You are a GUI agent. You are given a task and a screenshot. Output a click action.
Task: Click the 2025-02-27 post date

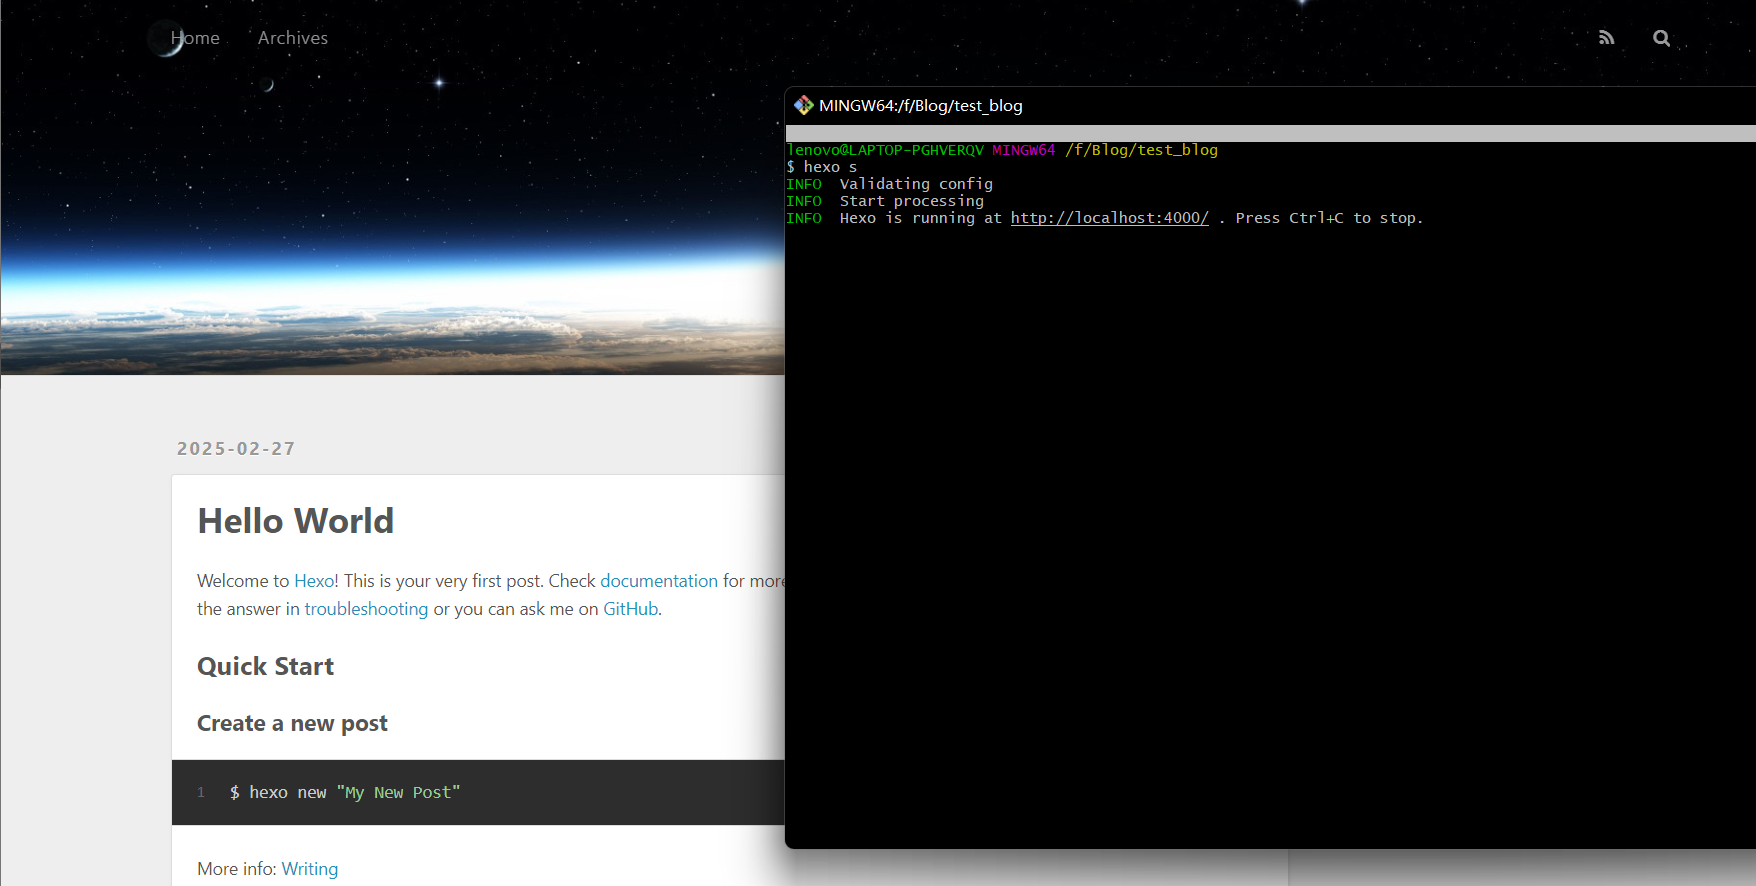point(236,449)
